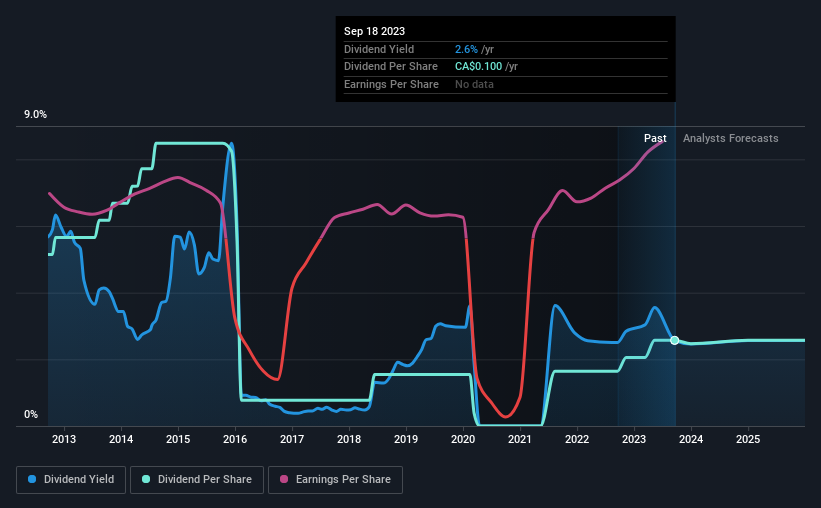Click the teal Dividend Per Share legend dot
This screenshot has height=508, width=821.
146,479
